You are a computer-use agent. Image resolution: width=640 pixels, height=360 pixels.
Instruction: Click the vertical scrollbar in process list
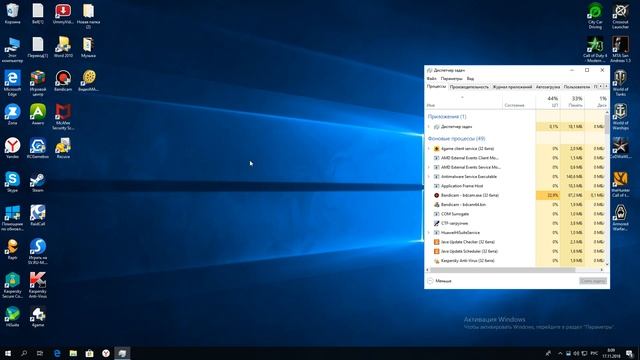click(607, 124)
